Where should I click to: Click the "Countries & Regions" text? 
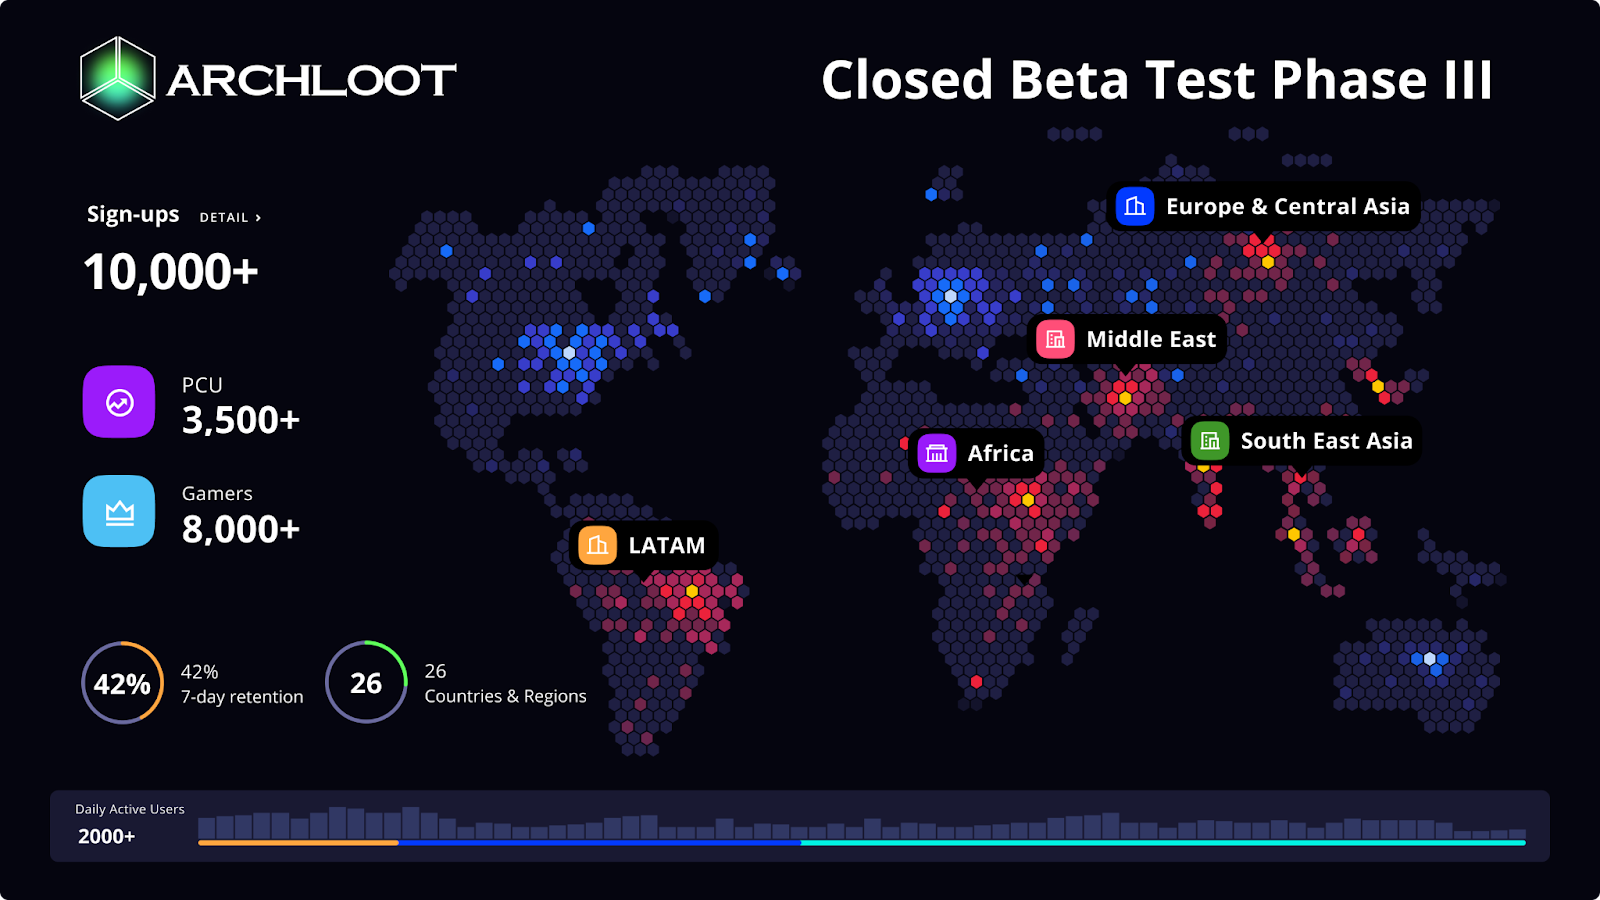505,696
